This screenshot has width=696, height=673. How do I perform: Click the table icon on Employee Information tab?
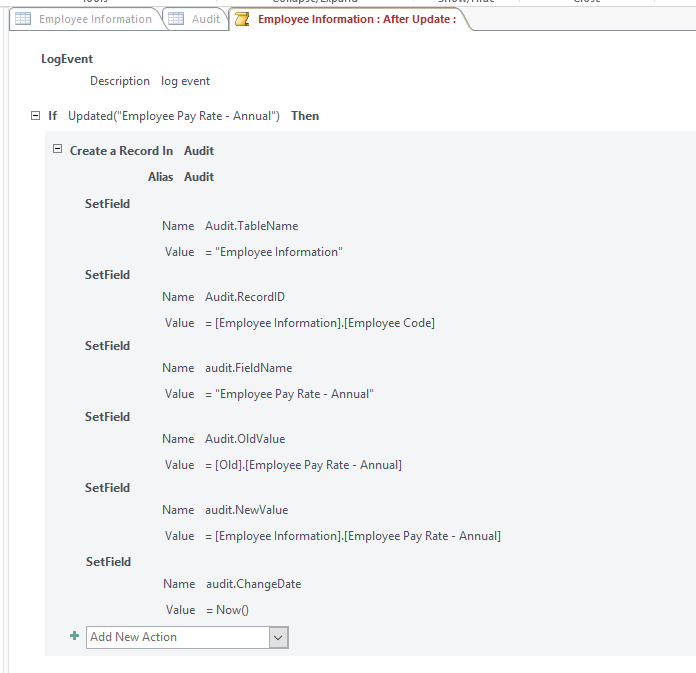(x=23, y=19)
